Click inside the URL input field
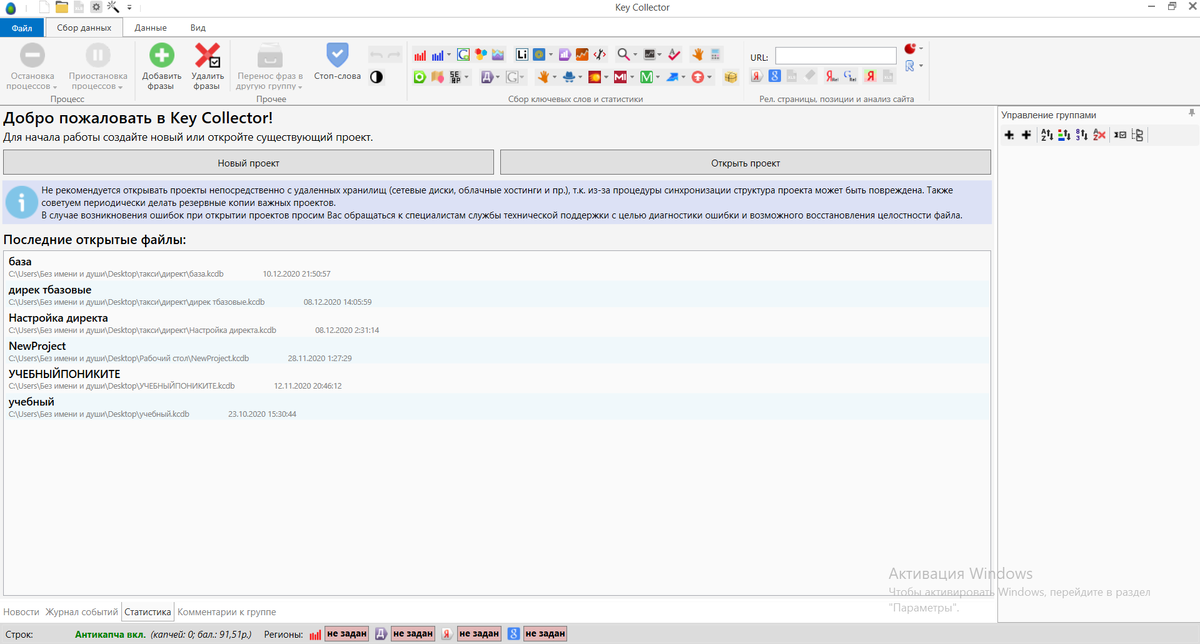This screenshot has height=644, width=1200. pos(836,56)
